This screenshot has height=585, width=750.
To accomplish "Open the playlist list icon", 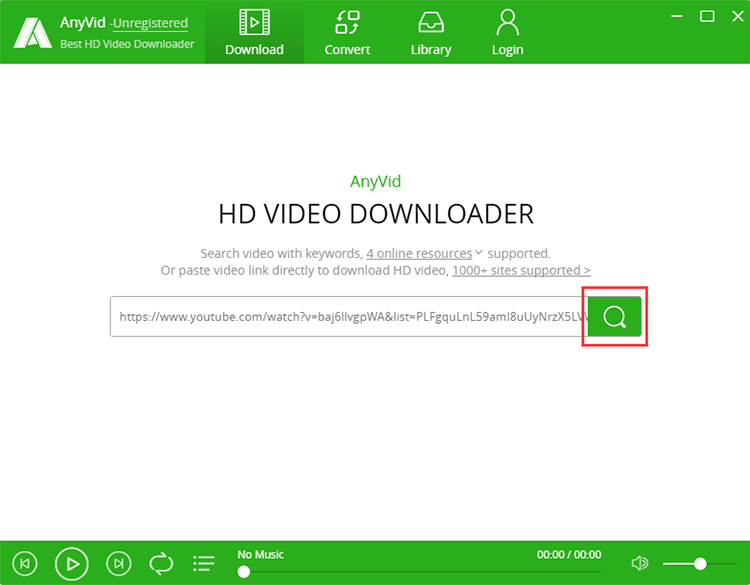I will [204, 563].
